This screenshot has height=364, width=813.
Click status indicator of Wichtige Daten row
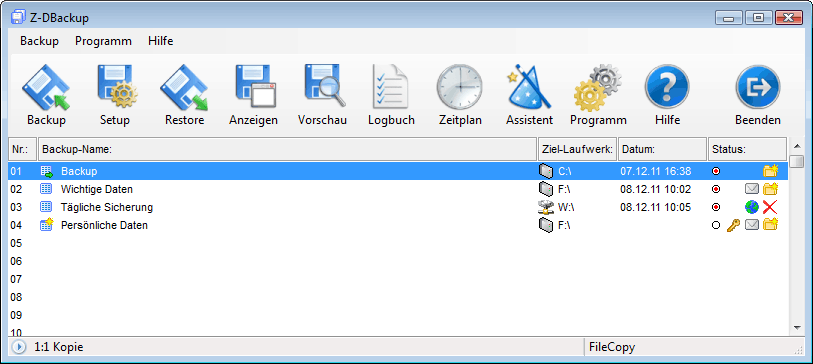pyautogui.click(x=716, y=189)
